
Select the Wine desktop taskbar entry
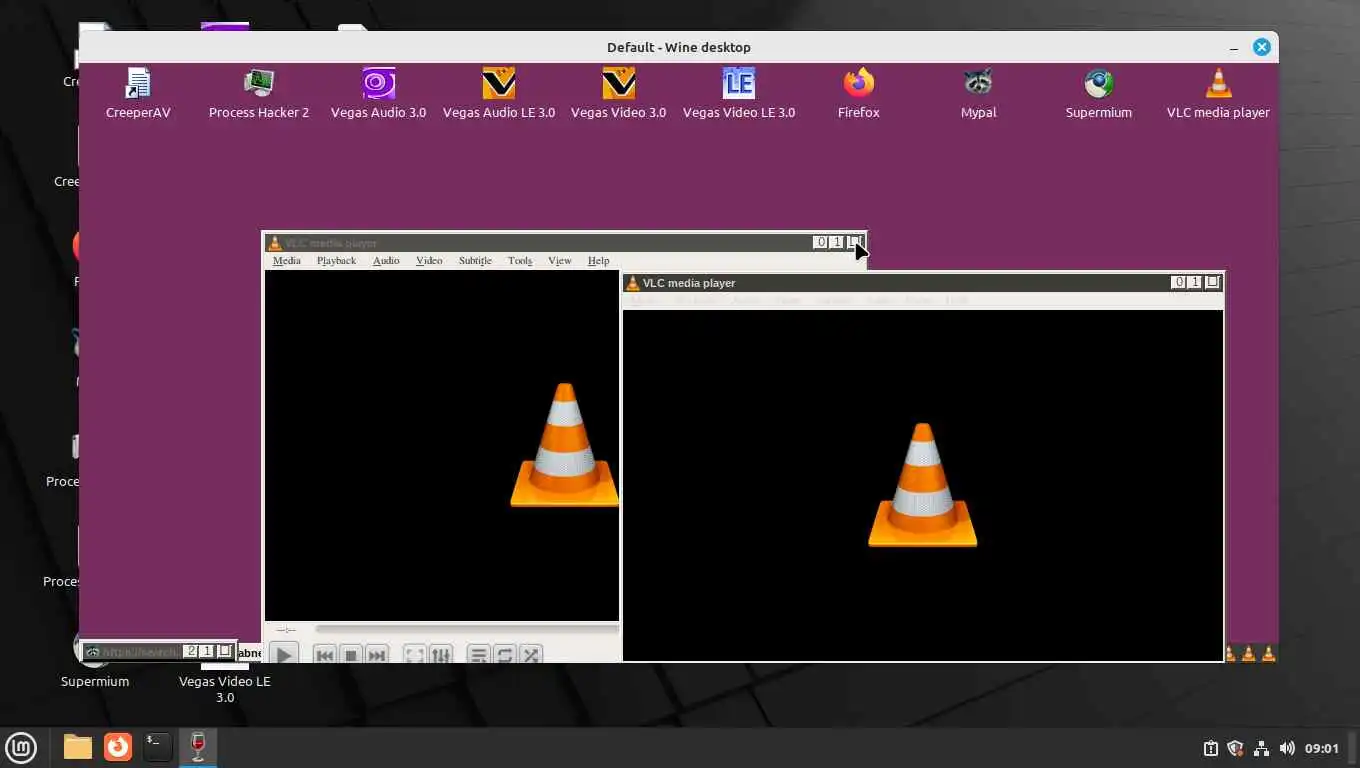click(x=198, y=747)
